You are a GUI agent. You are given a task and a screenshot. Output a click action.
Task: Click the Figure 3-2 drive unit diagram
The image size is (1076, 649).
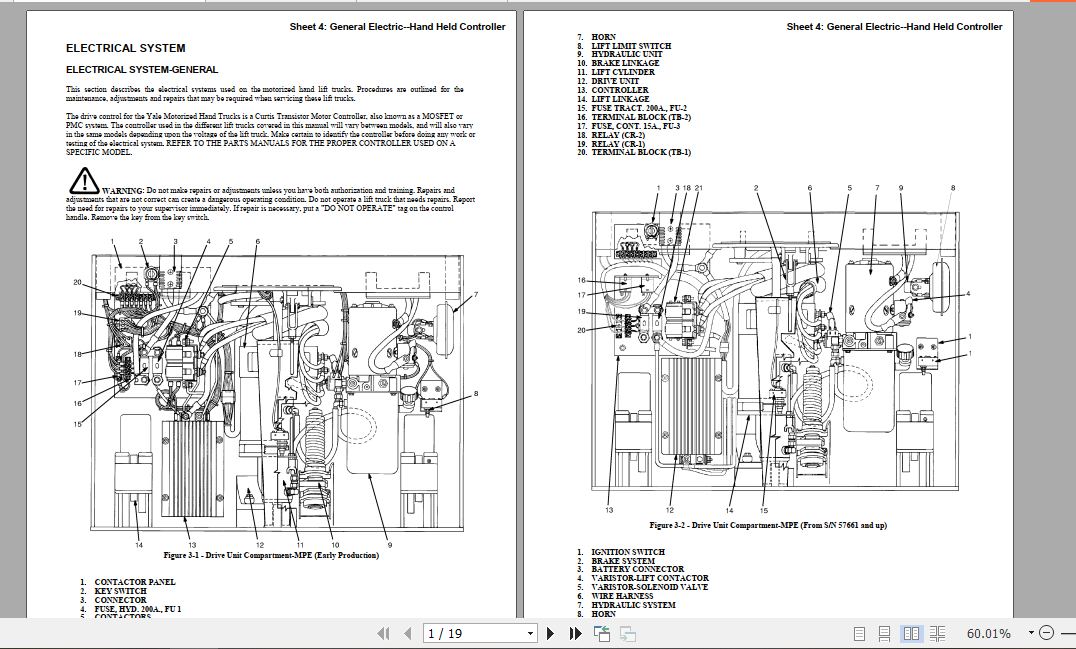(775, 350)
